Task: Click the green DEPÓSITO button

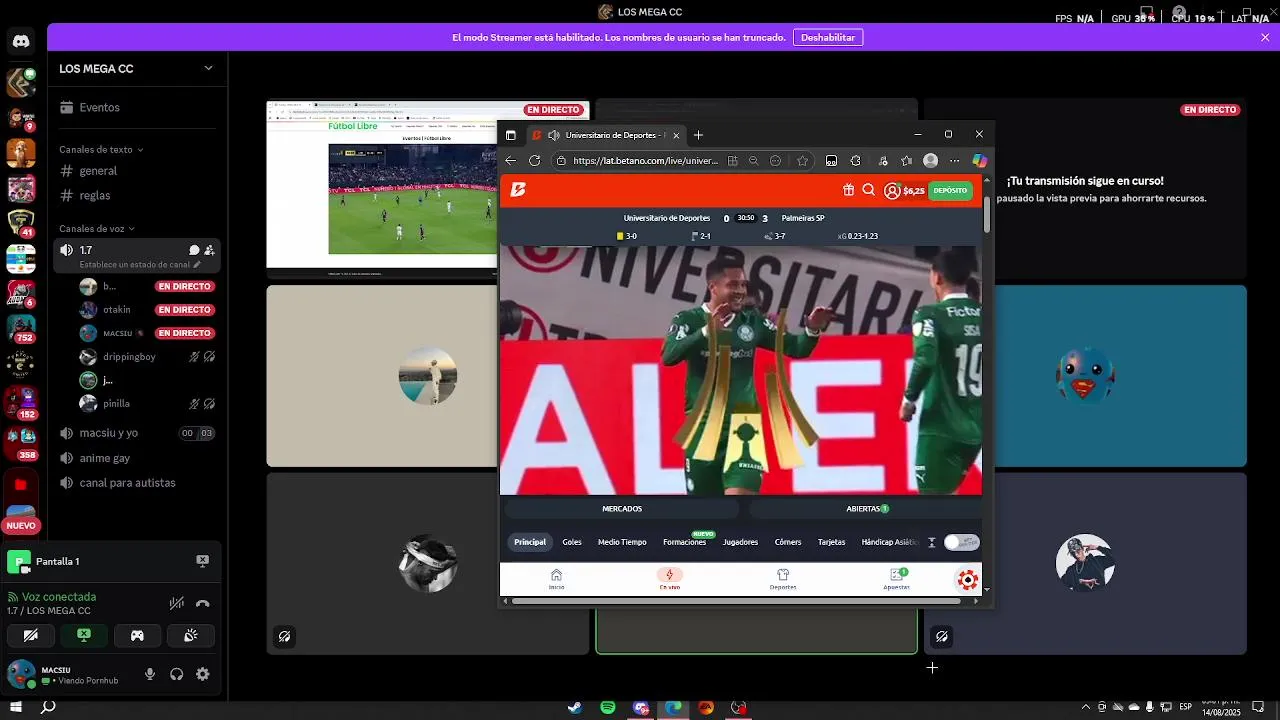Action: [x=950, y=190]
